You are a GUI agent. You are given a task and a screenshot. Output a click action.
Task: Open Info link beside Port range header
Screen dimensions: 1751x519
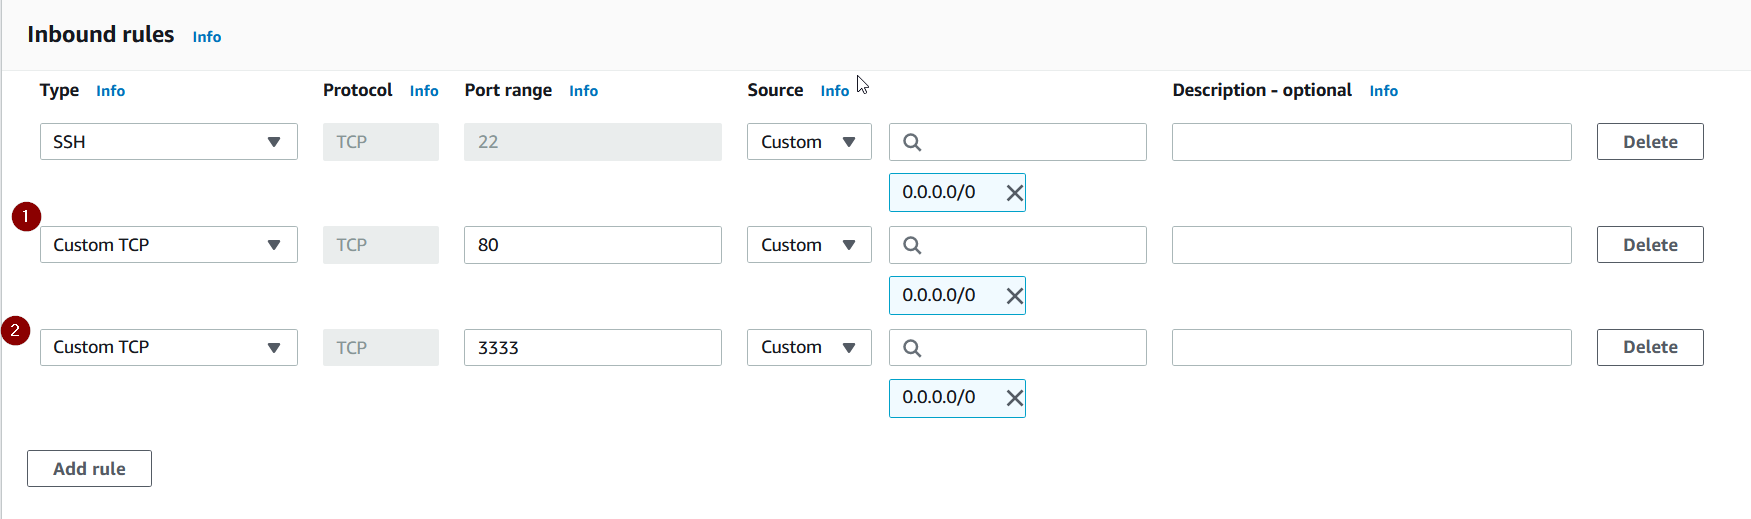tap(583, 91)
